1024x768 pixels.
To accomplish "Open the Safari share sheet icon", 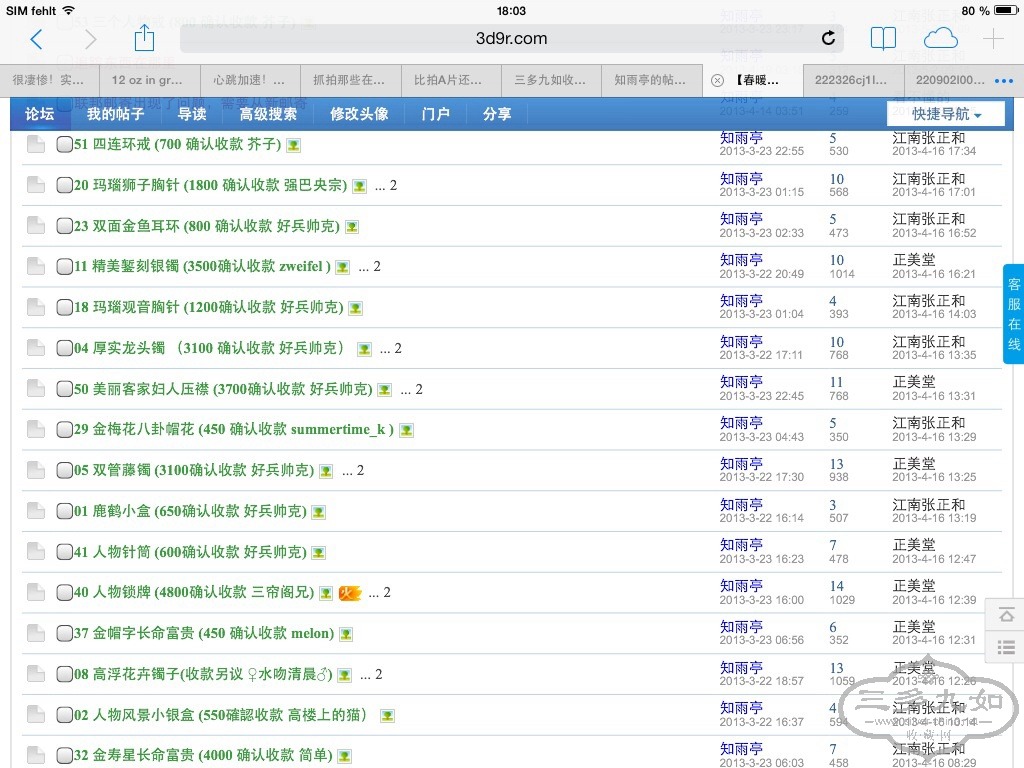I will pos(144,39).
